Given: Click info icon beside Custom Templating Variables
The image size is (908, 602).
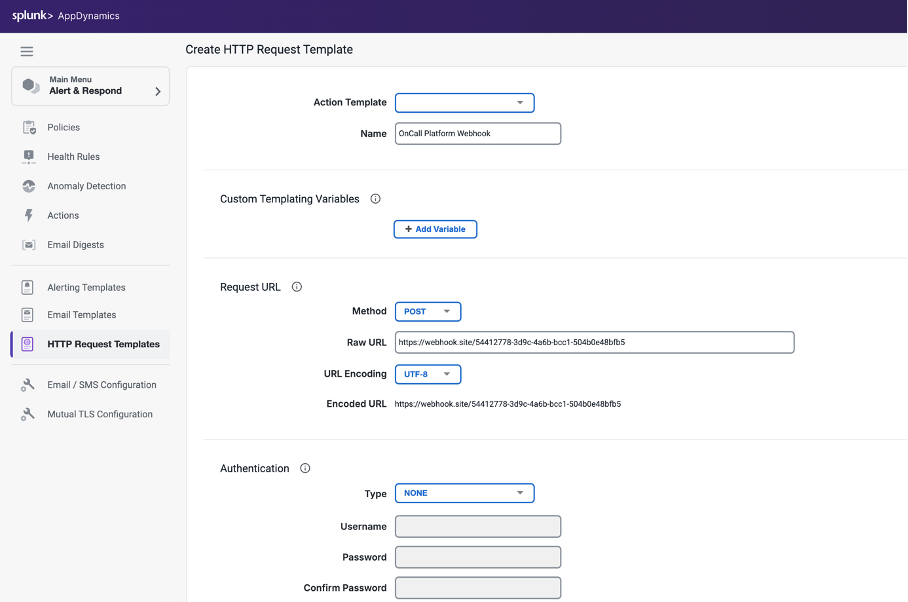Looking at the screenshot, I should (376, 199).
